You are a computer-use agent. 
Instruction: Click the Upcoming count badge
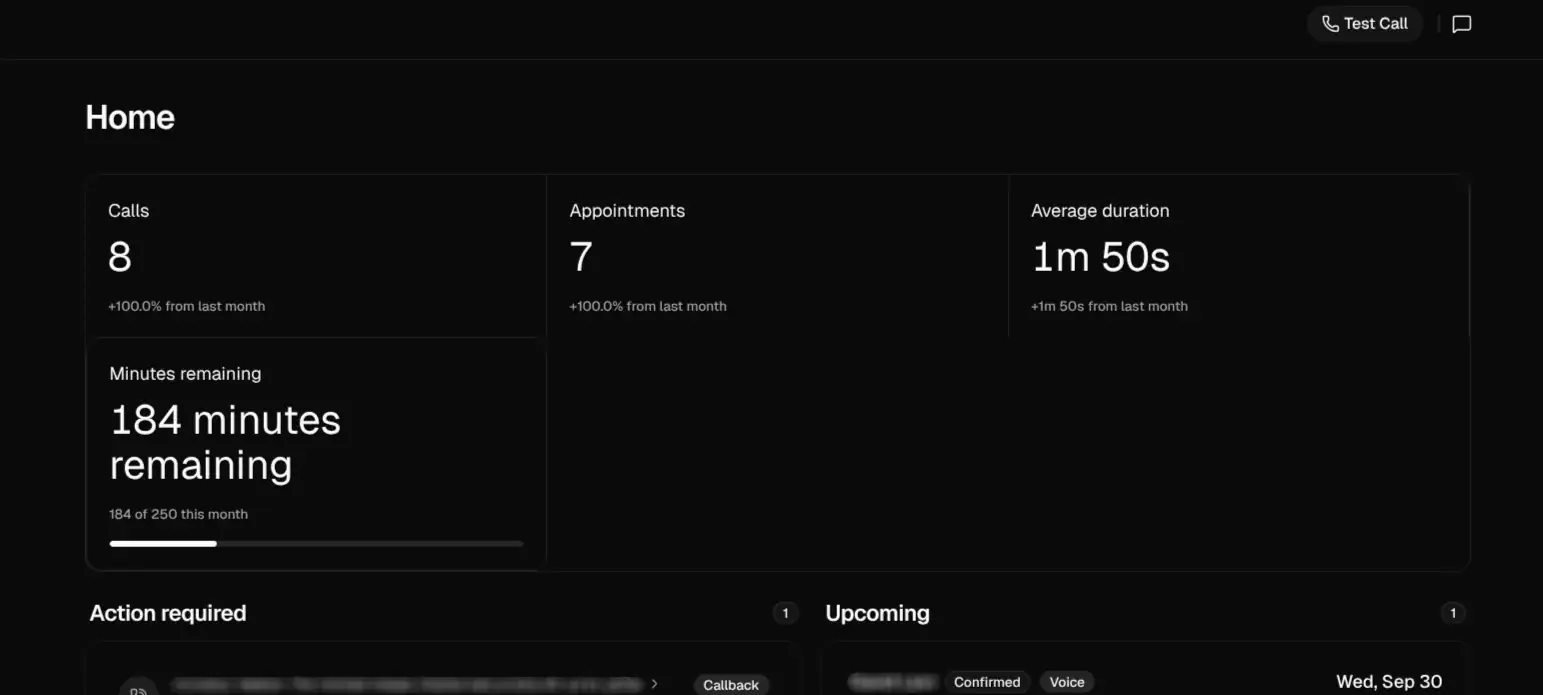(x=1453, y=613)
